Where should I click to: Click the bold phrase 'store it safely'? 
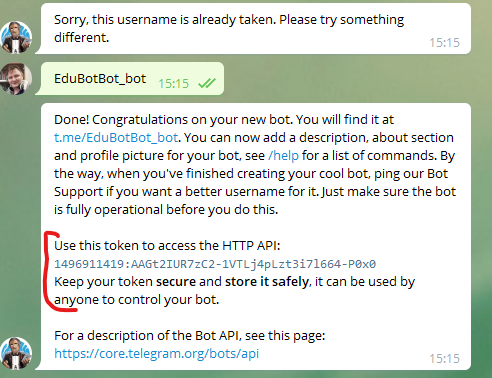click(267, 282)
